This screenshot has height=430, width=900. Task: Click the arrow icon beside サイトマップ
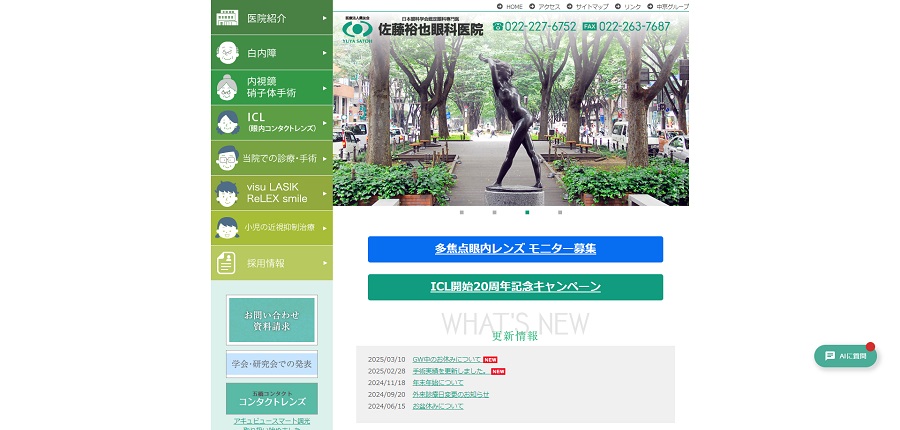click(x=569, y=6)
